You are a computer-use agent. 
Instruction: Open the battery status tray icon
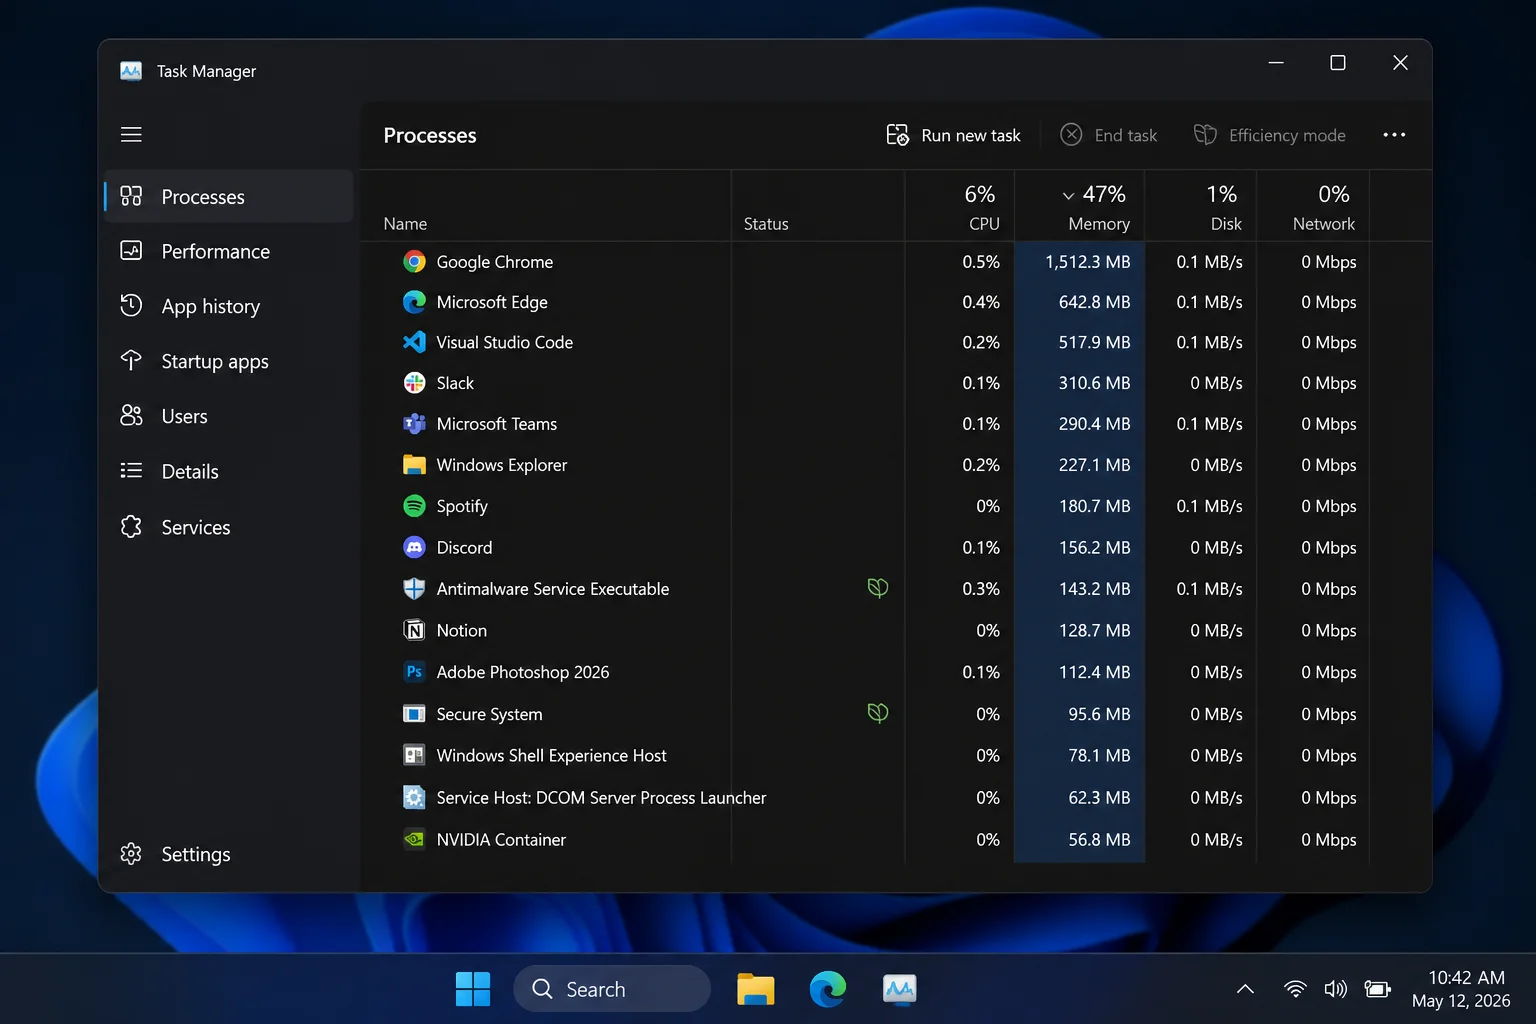(1378, 989)
